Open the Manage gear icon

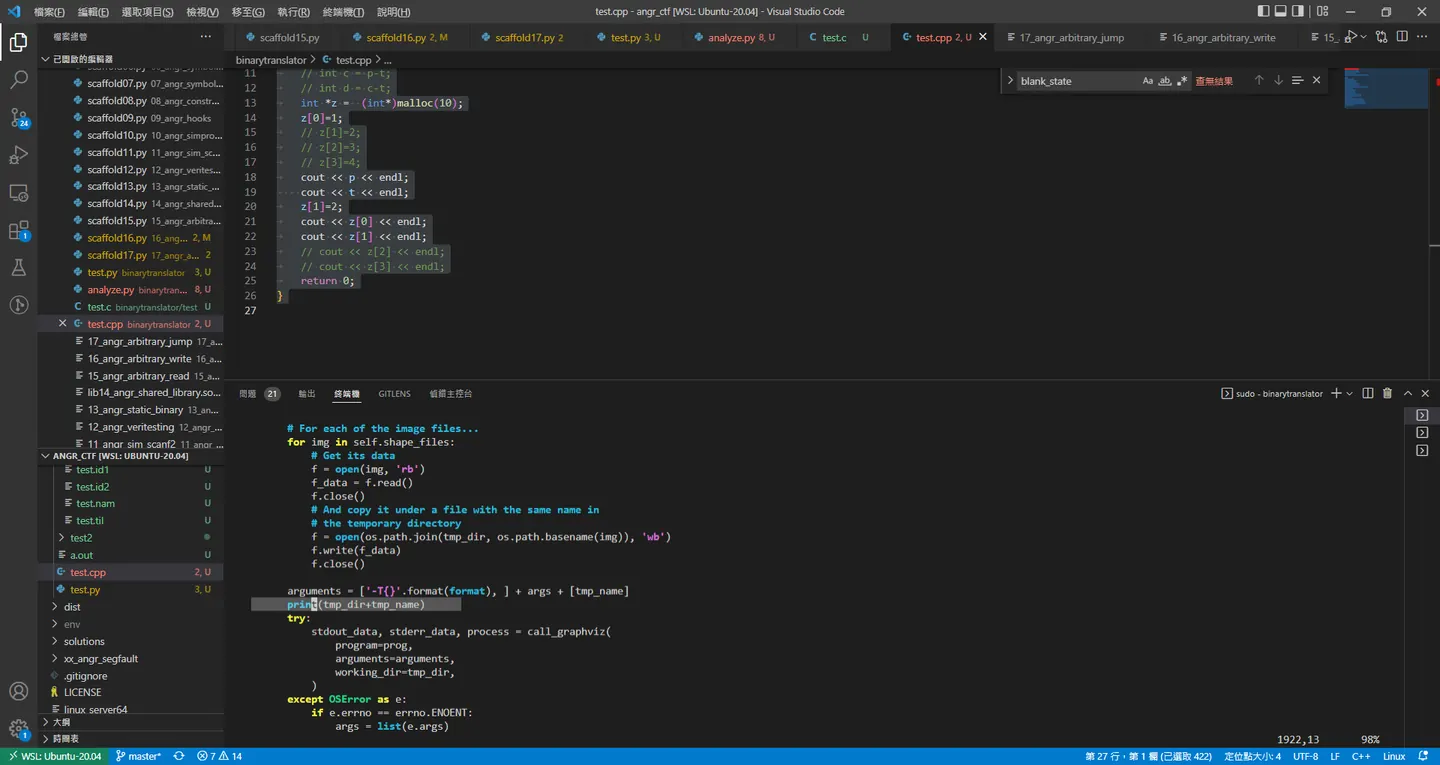coord(18,728)
